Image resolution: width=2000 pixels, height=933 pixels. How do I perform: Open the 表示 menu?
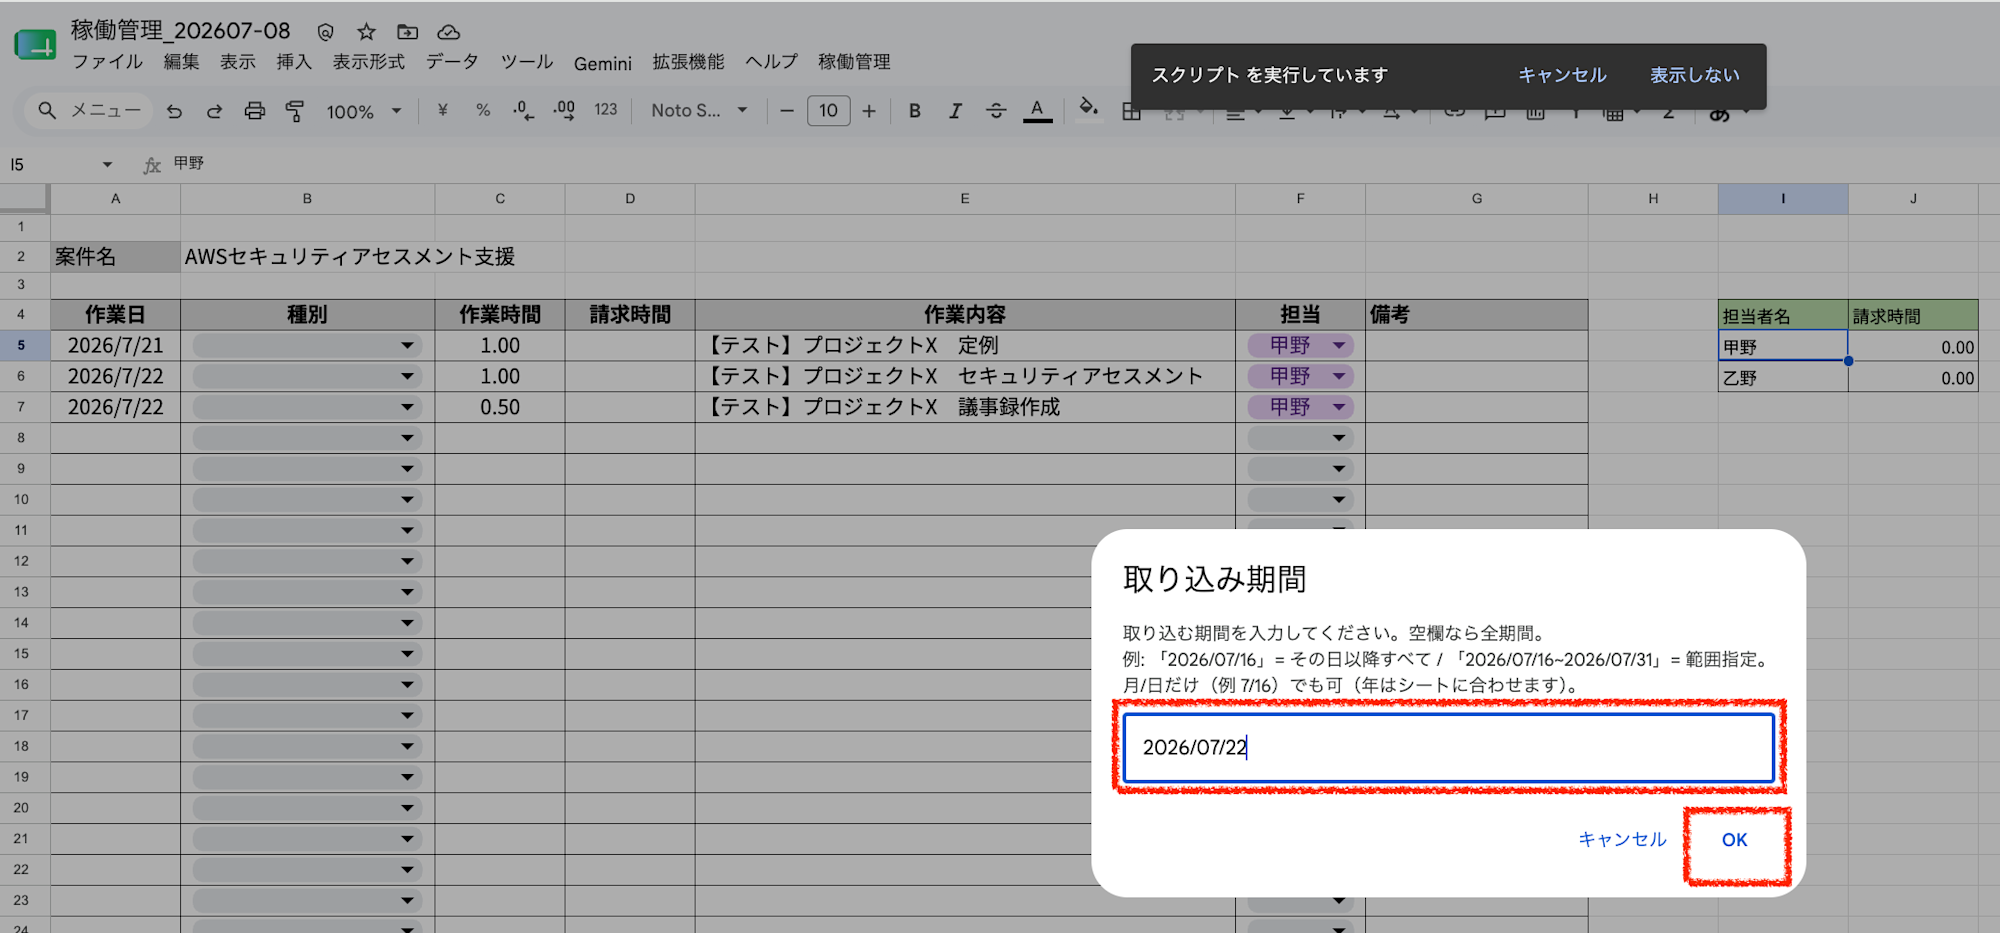click(x=238, y=62)
